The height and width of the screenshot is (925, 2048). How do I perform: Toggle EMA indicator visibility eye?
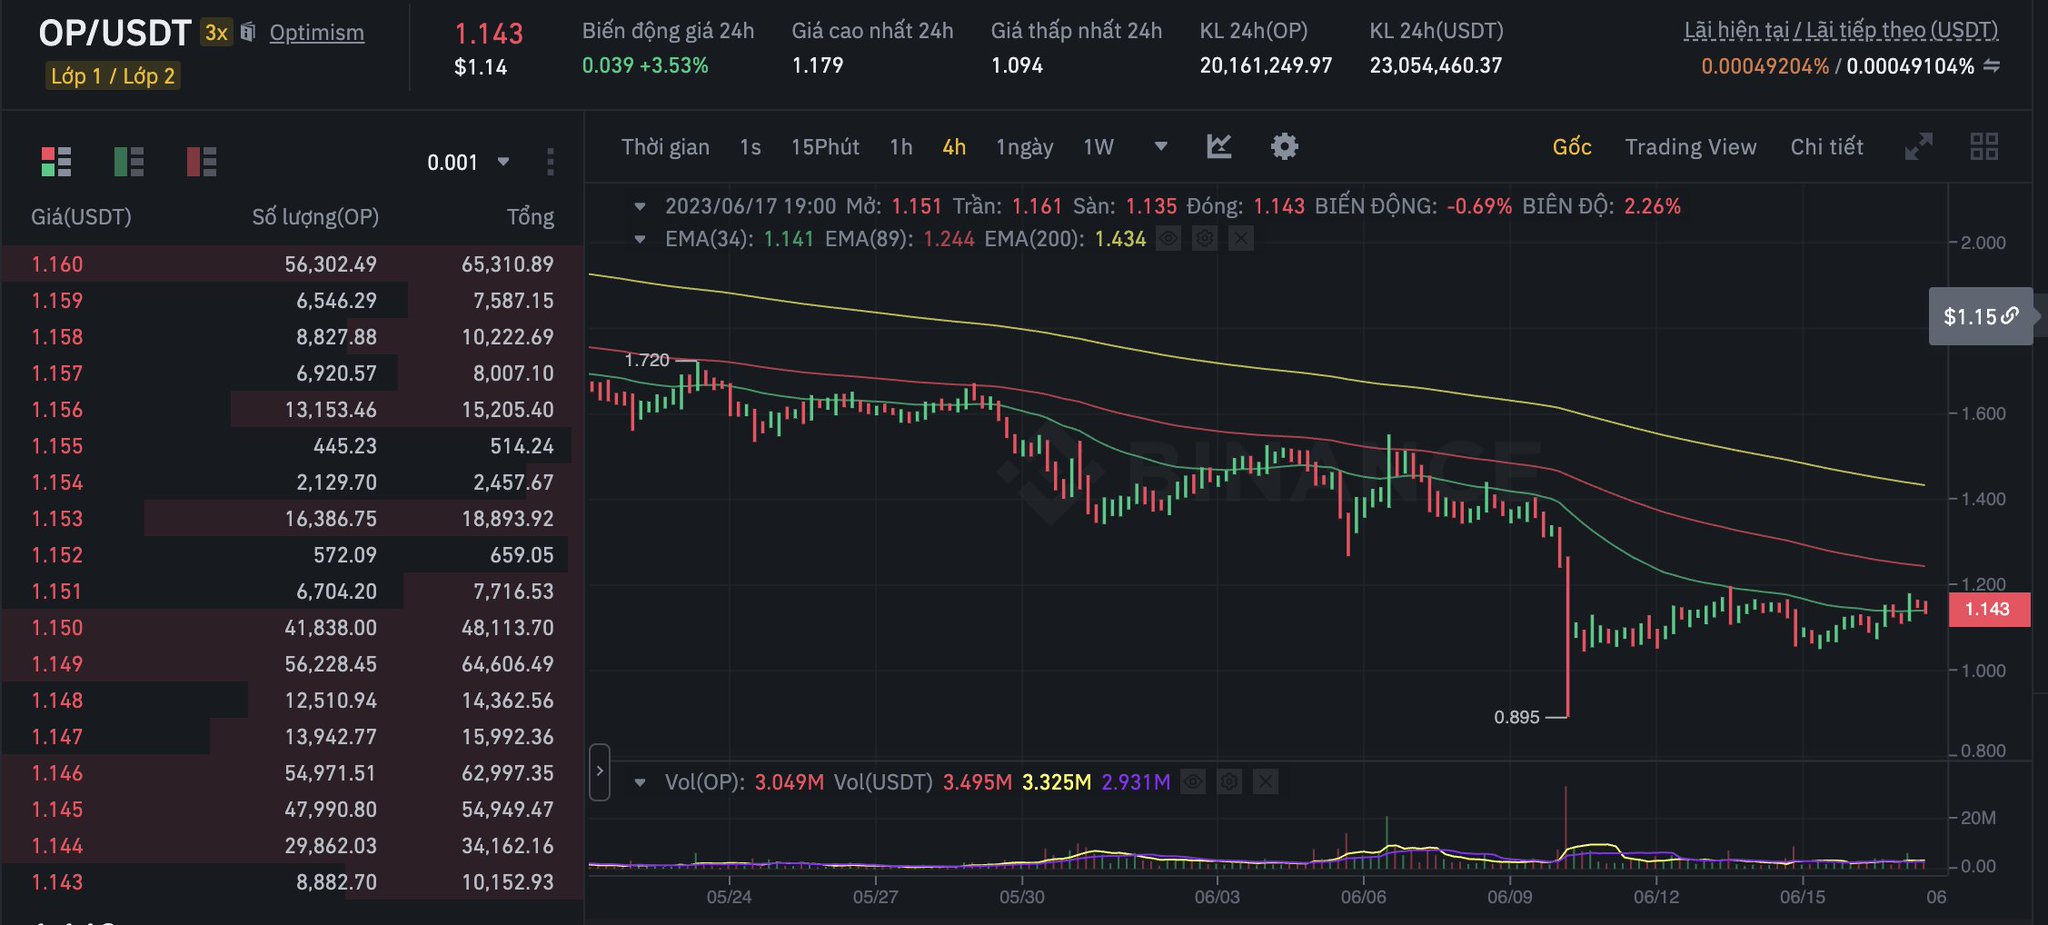pos(1169,239)
